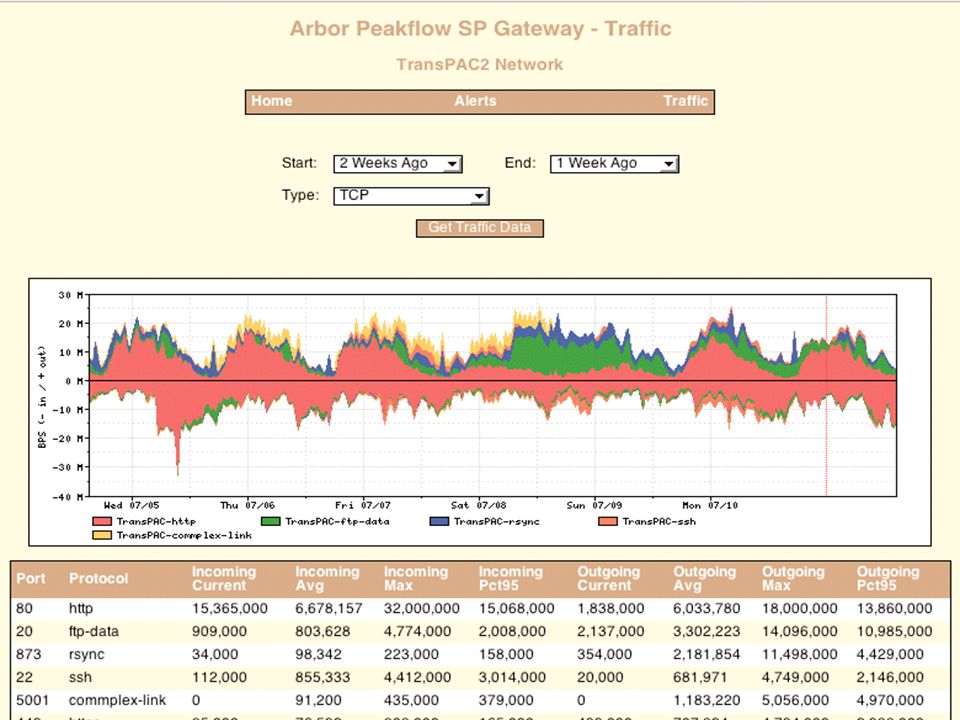Click ssh outgoing current value 20,000
This screenshot has height=720, width=960.
click(600, 677)
